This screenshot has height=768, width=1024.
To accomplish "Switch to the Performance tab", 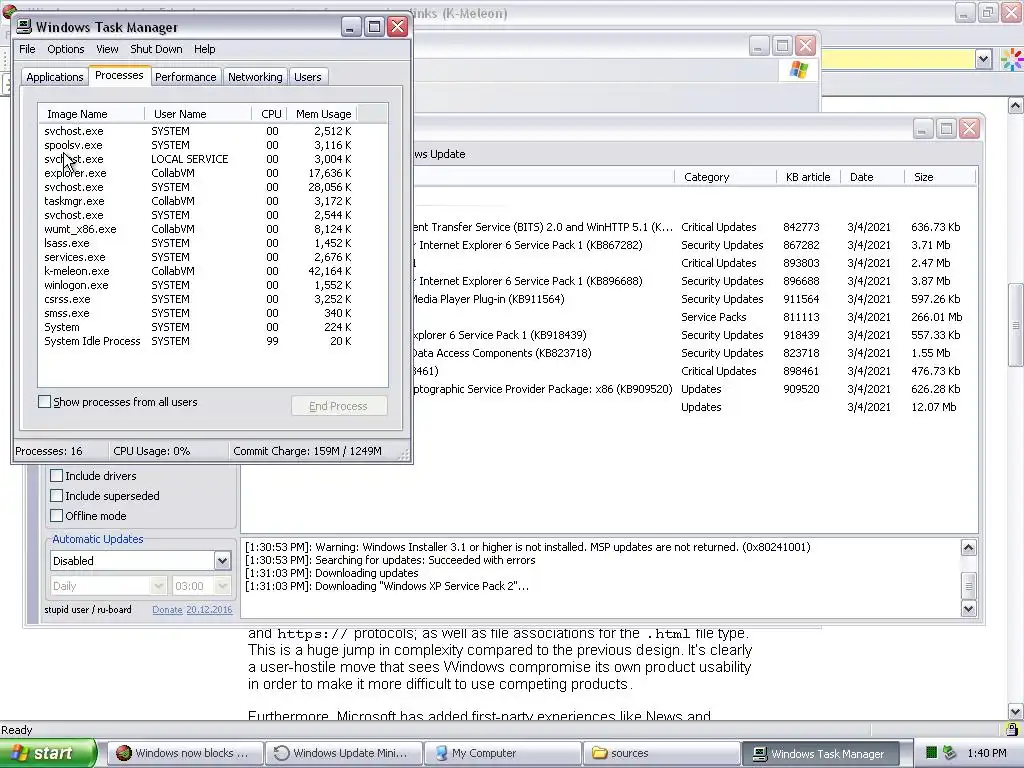I will (x=185, y=77).
